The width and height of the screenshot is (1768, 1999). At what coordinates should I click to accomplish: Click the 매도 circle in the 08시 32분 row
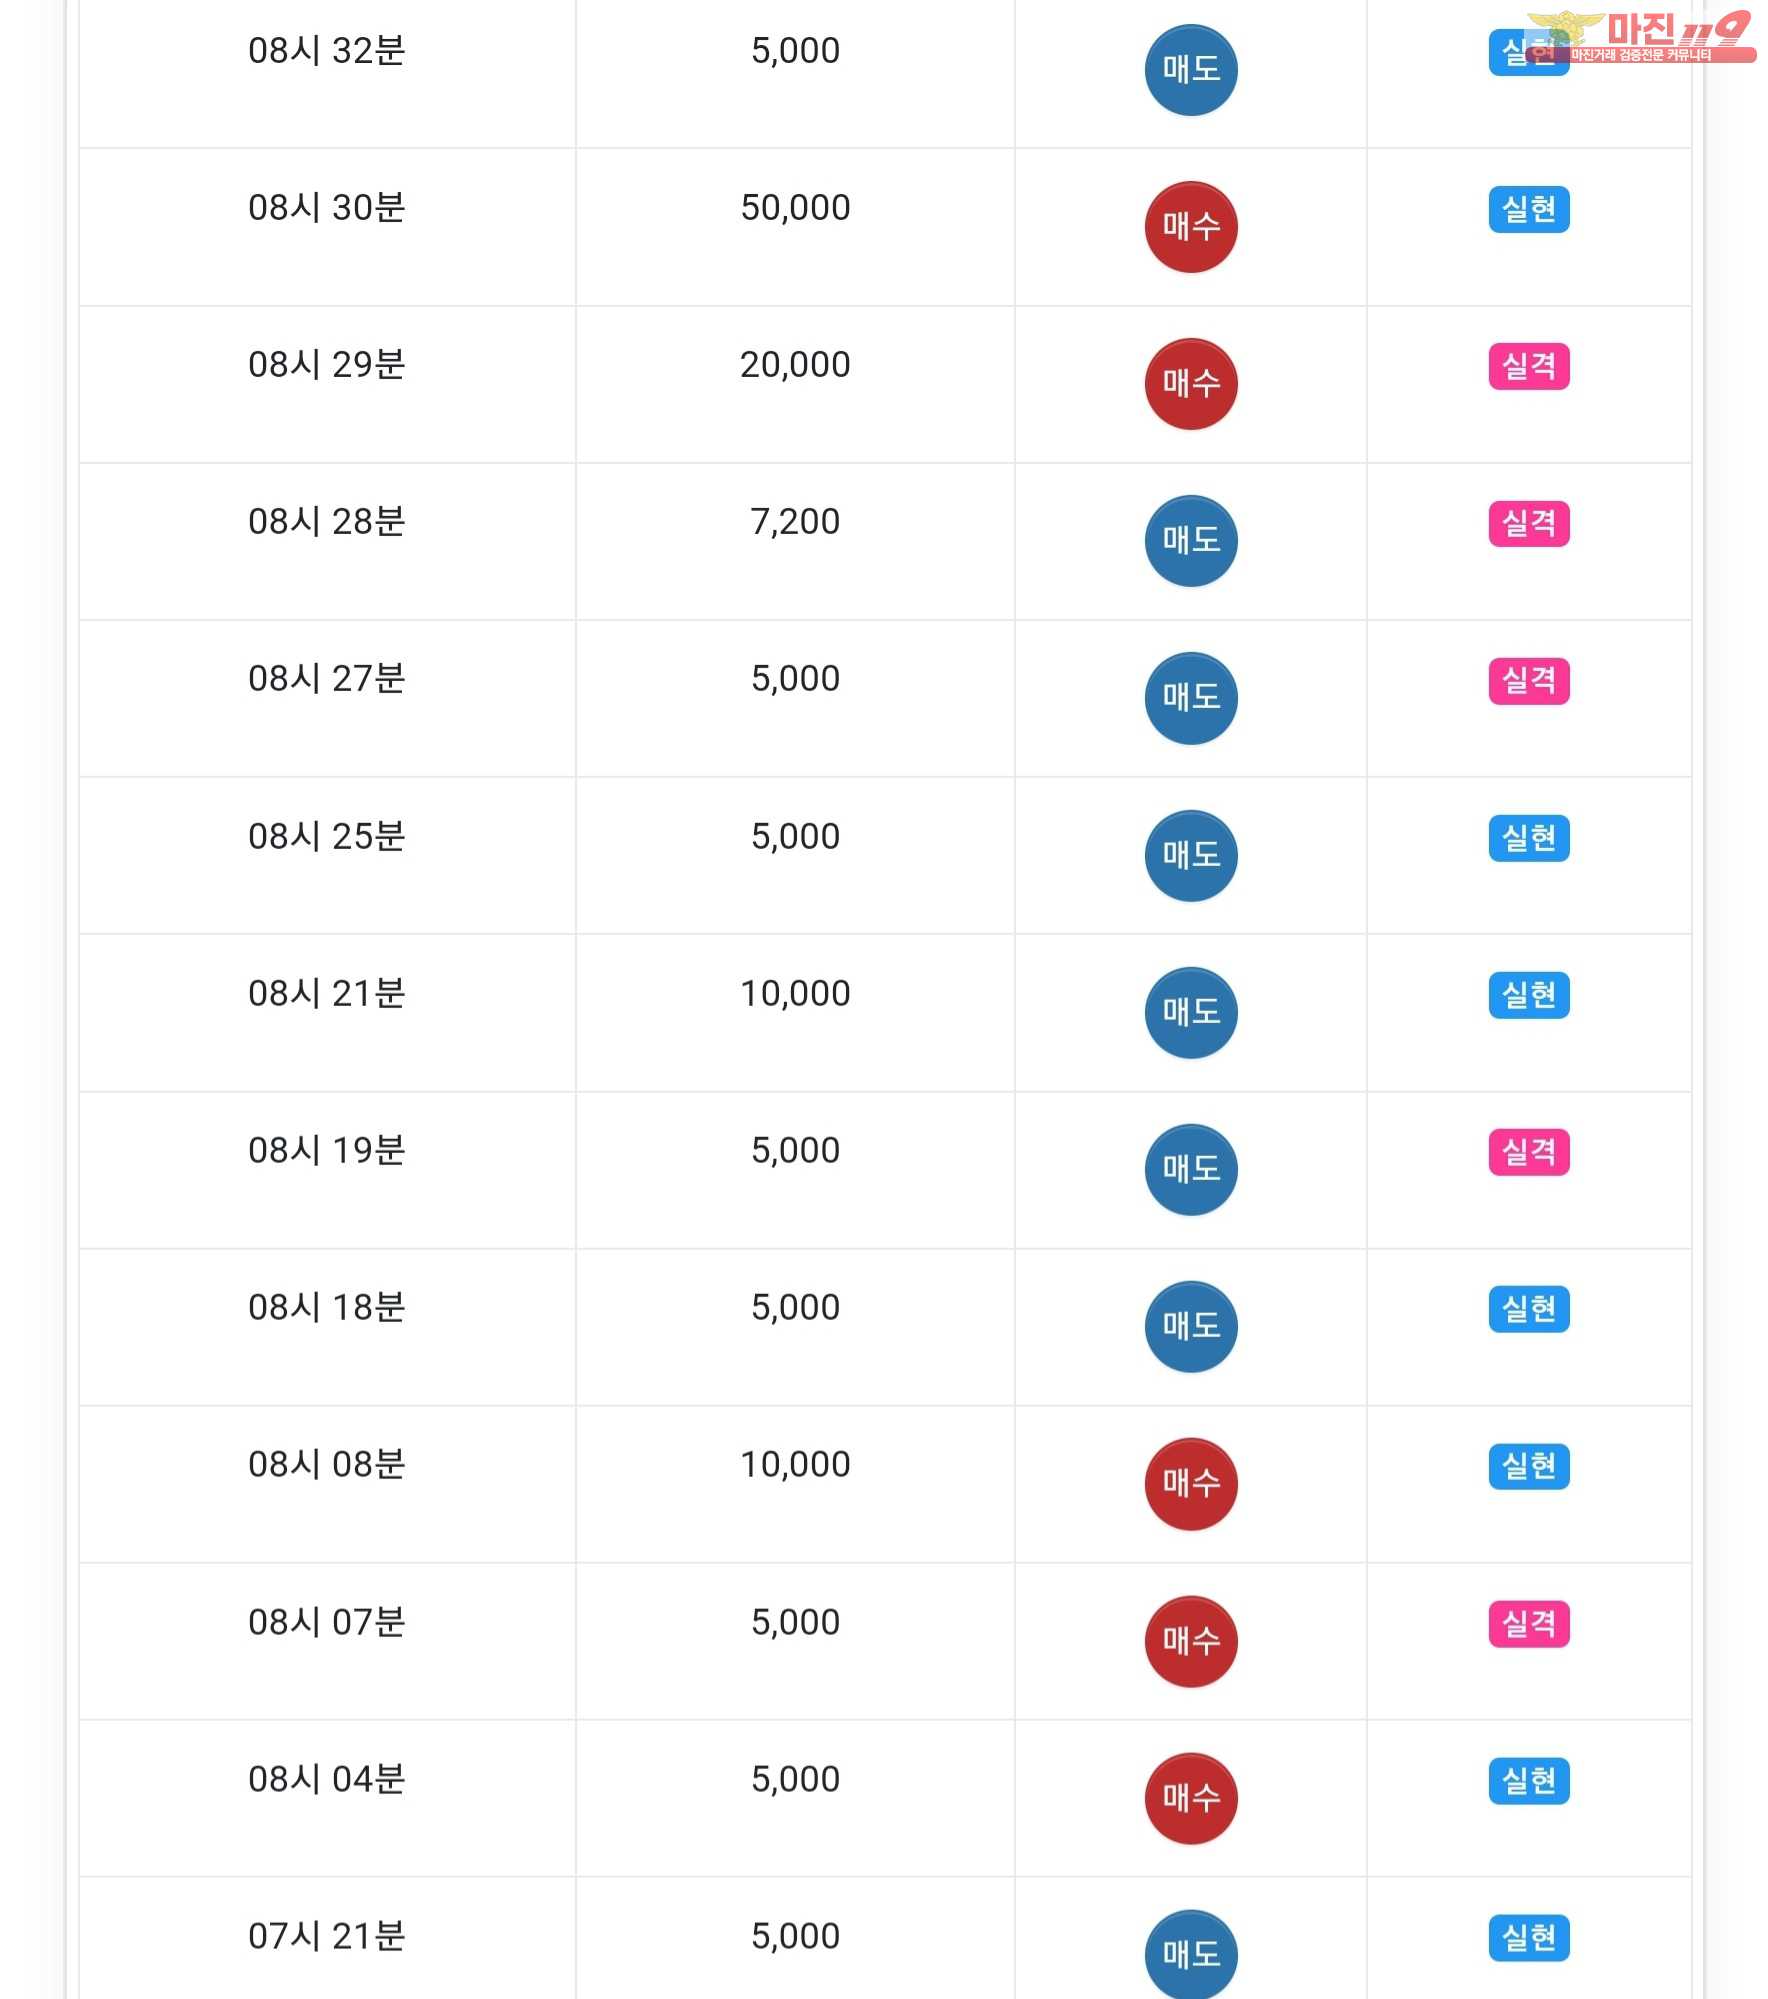pos(1190,70)
